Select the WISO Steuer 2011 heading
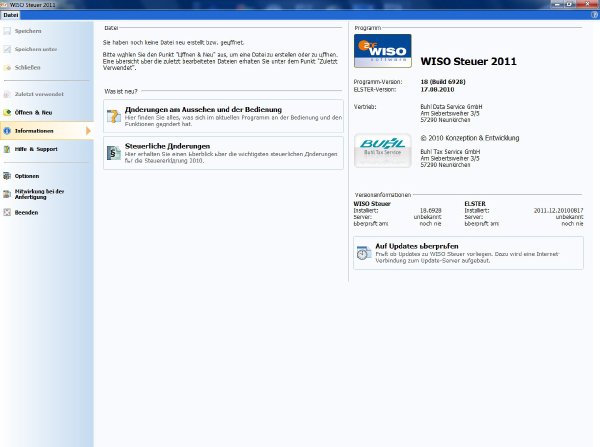 tap(468, 61)
